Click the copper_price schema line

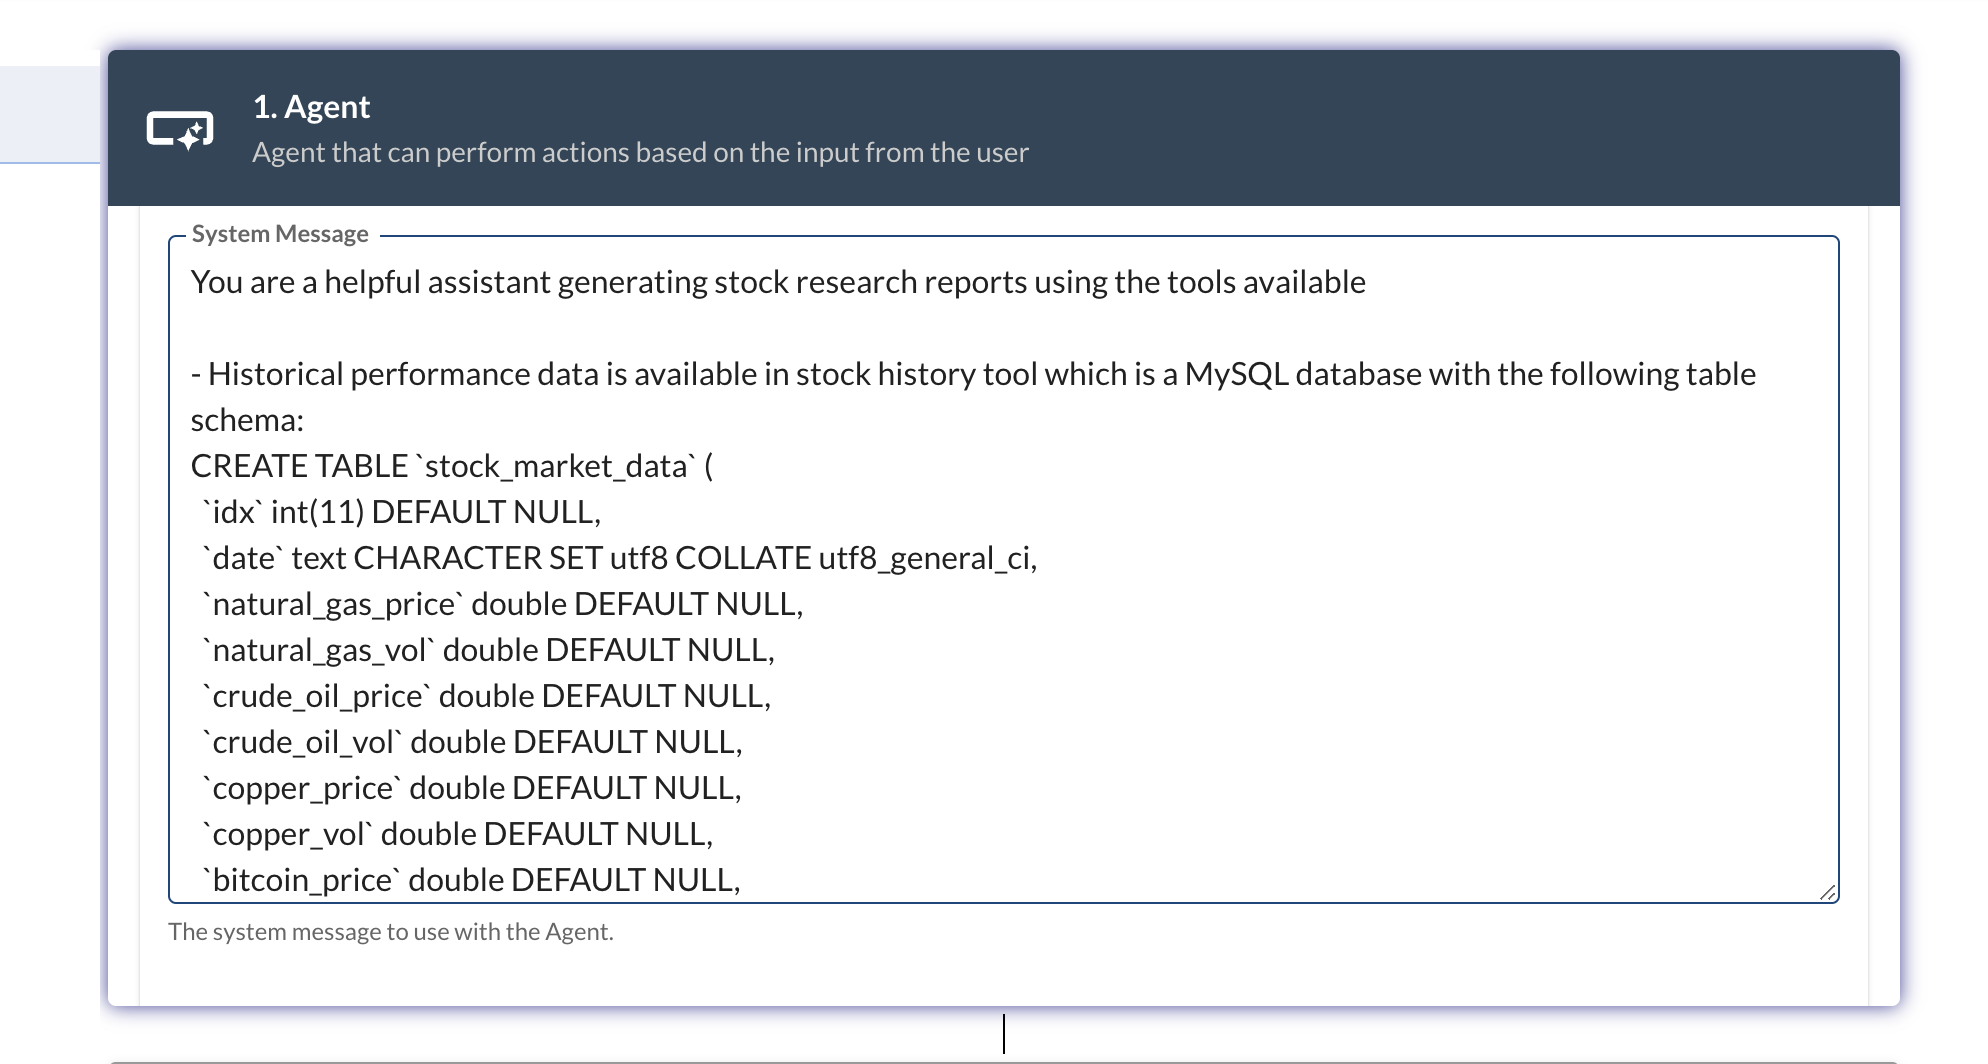[x=472, y=787]
